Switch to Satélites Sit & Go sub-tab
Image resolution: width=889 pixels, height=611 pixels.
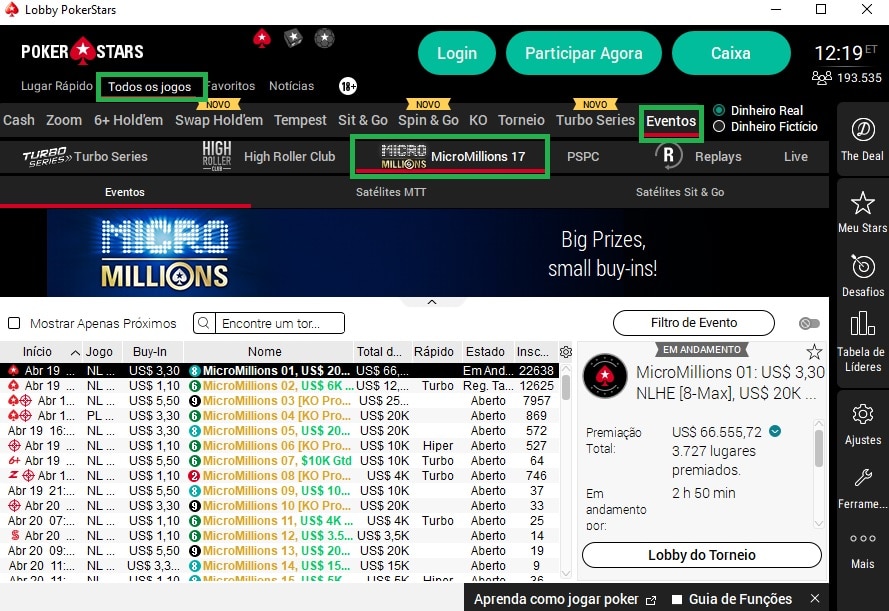coord(680,192)
